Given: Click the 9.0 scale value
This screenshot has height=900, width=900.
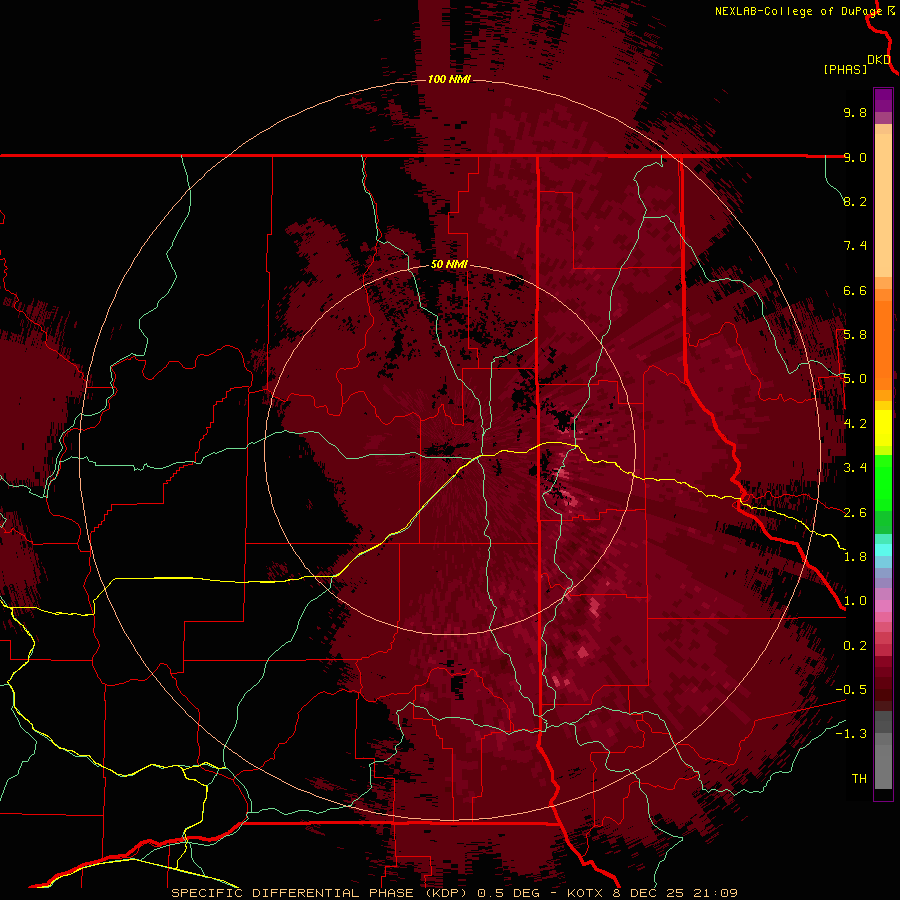Looking at the screenshot, I should [x=855, y=157].
